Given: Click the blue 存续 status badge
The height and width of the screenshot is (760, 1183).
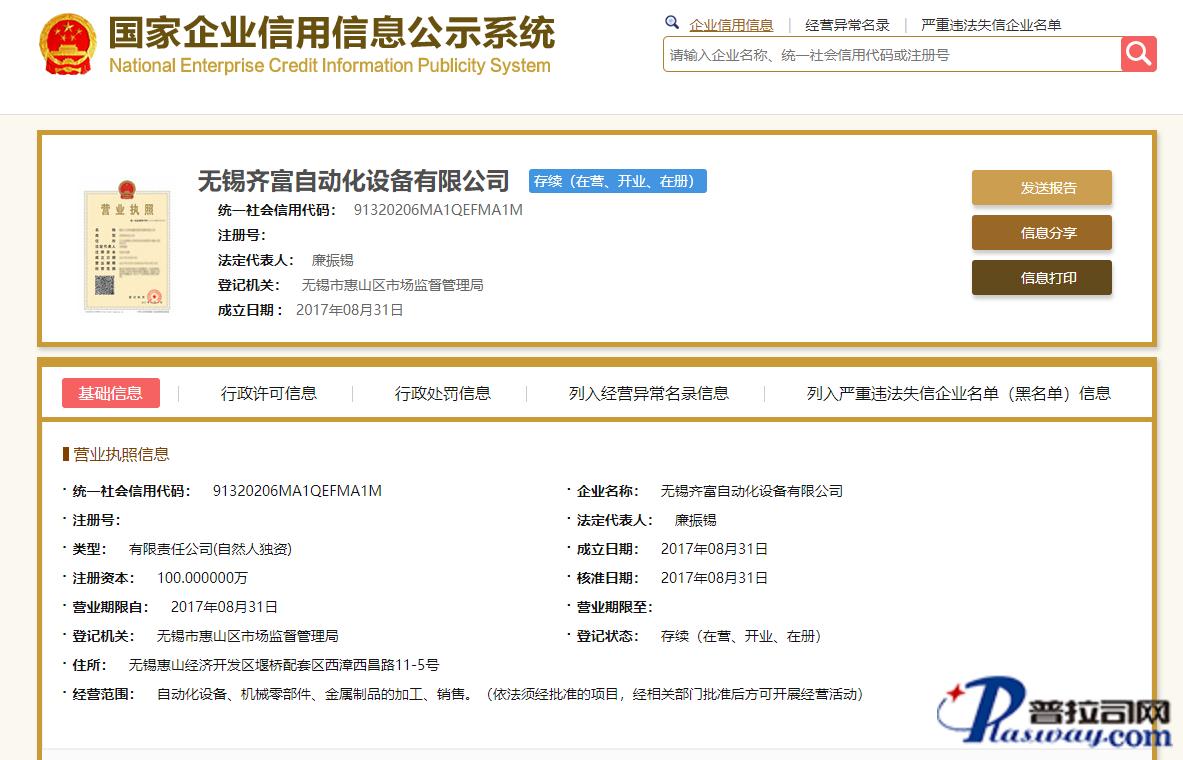Looking at the screenshot, I should click(x=617, y=181).
